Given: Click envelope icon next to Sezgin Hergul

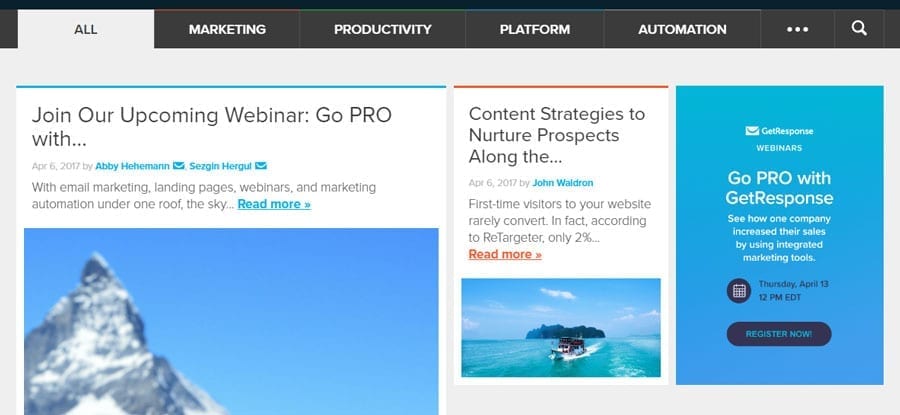Looking at the screenshot, I should (x=260, y=166).
